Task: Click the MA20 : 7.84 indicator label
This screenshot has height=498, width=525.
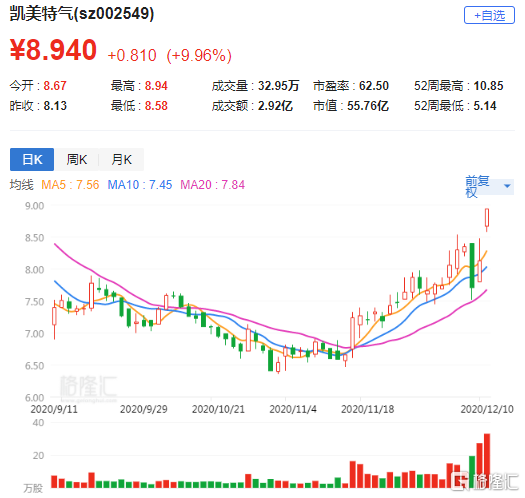Action: pyautogui.click(x=213, y=185)
